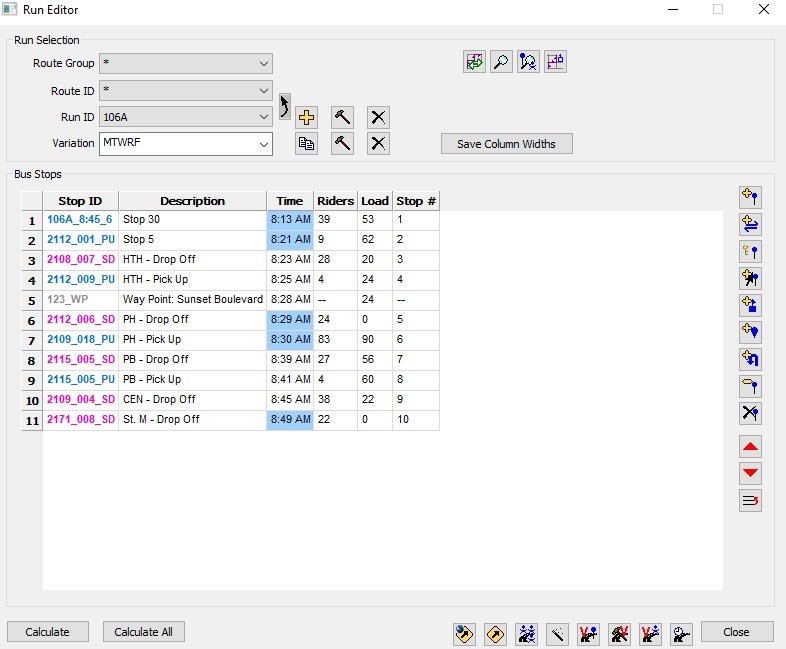The image size is (786, 649).
Task: Open the Route Group dropdown
Action: 186,64
